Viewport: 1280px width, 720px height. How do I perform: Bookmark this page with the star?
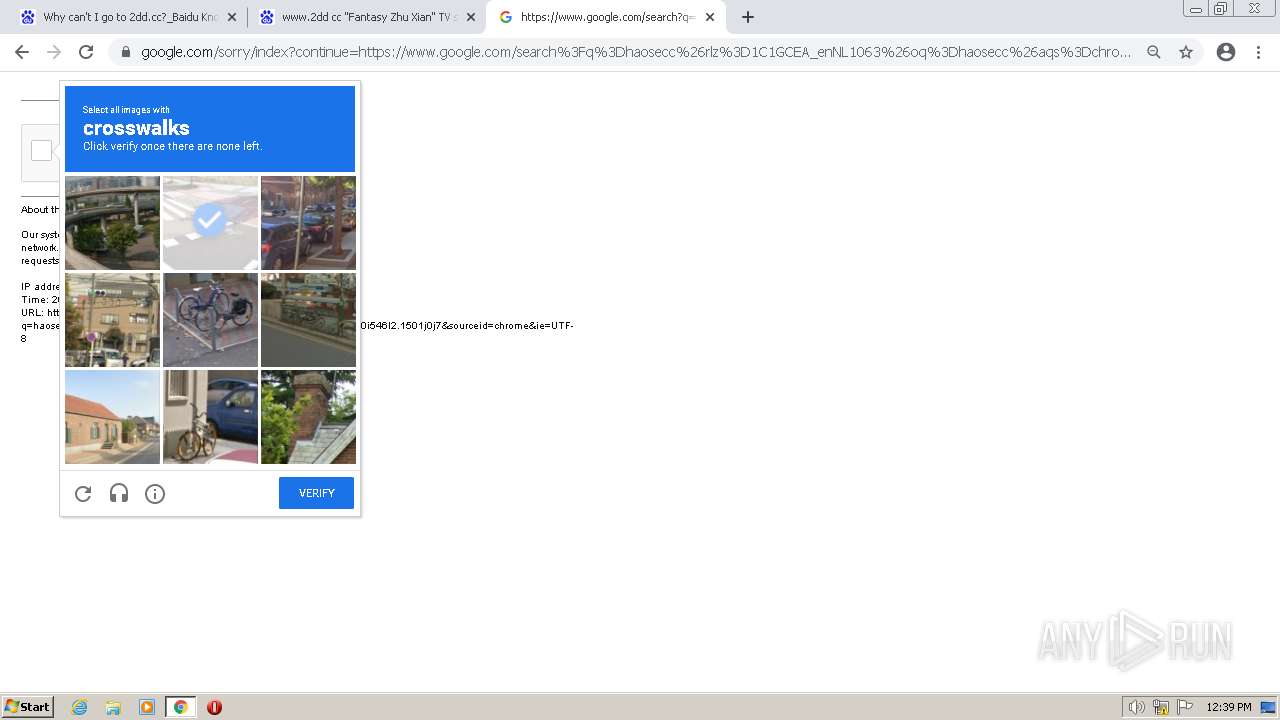coord(1186,52)
